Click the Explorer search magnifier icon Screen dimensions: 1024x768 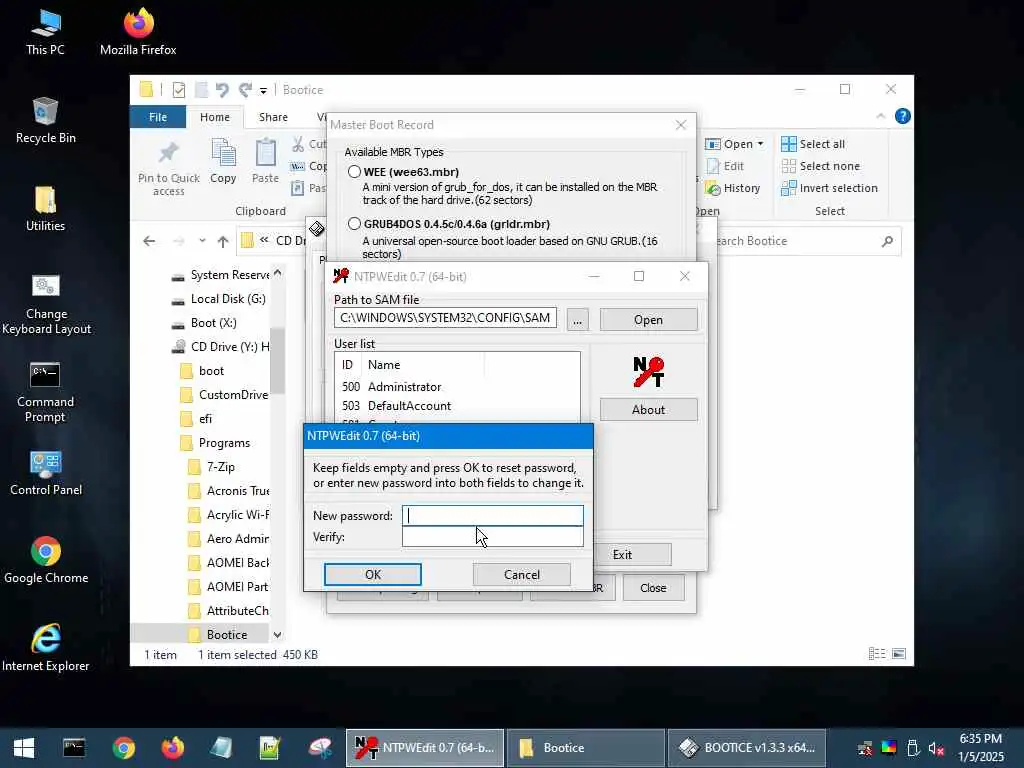(x=887, y=242)
